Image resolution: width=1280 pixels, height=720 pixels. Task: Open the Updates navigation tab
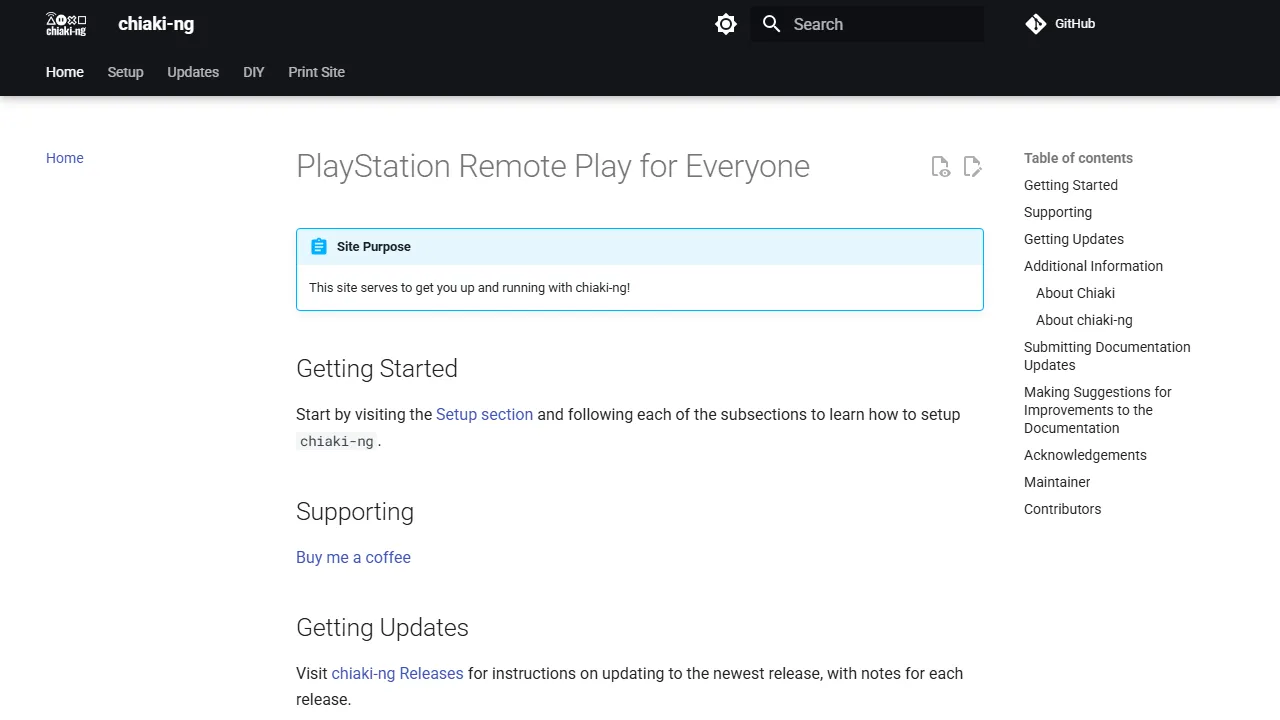pos(193,72)
